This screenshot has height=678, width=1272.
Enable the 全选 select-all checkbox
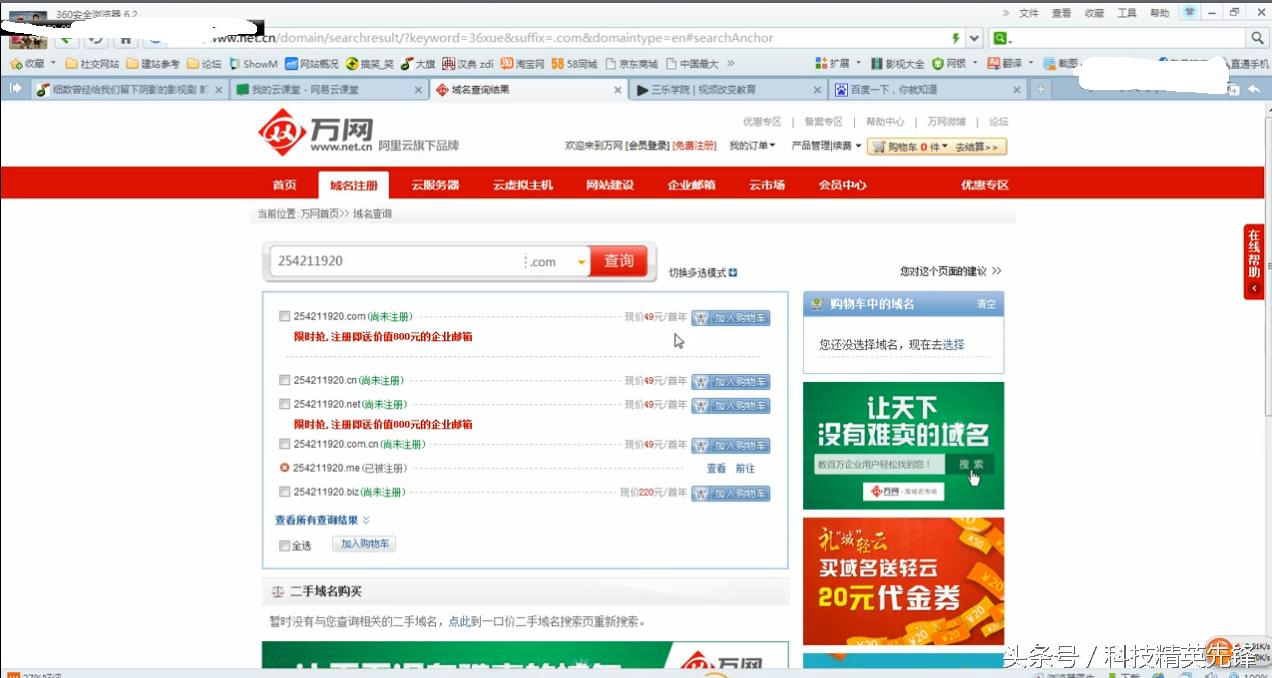pyautogui.click(x=285, y=546)
